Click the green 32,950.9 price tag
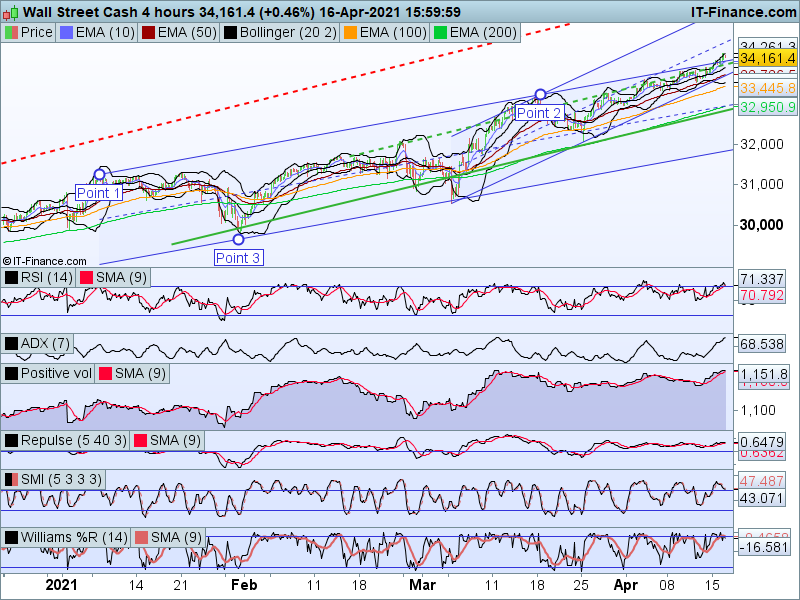This screenshot has height=600, width=800. pyautogui.click(x=767, y=107)
